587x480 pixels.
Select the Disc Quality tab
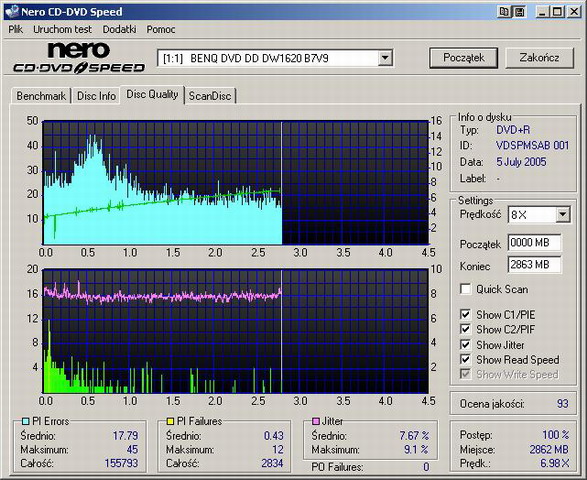click(152, 94)
